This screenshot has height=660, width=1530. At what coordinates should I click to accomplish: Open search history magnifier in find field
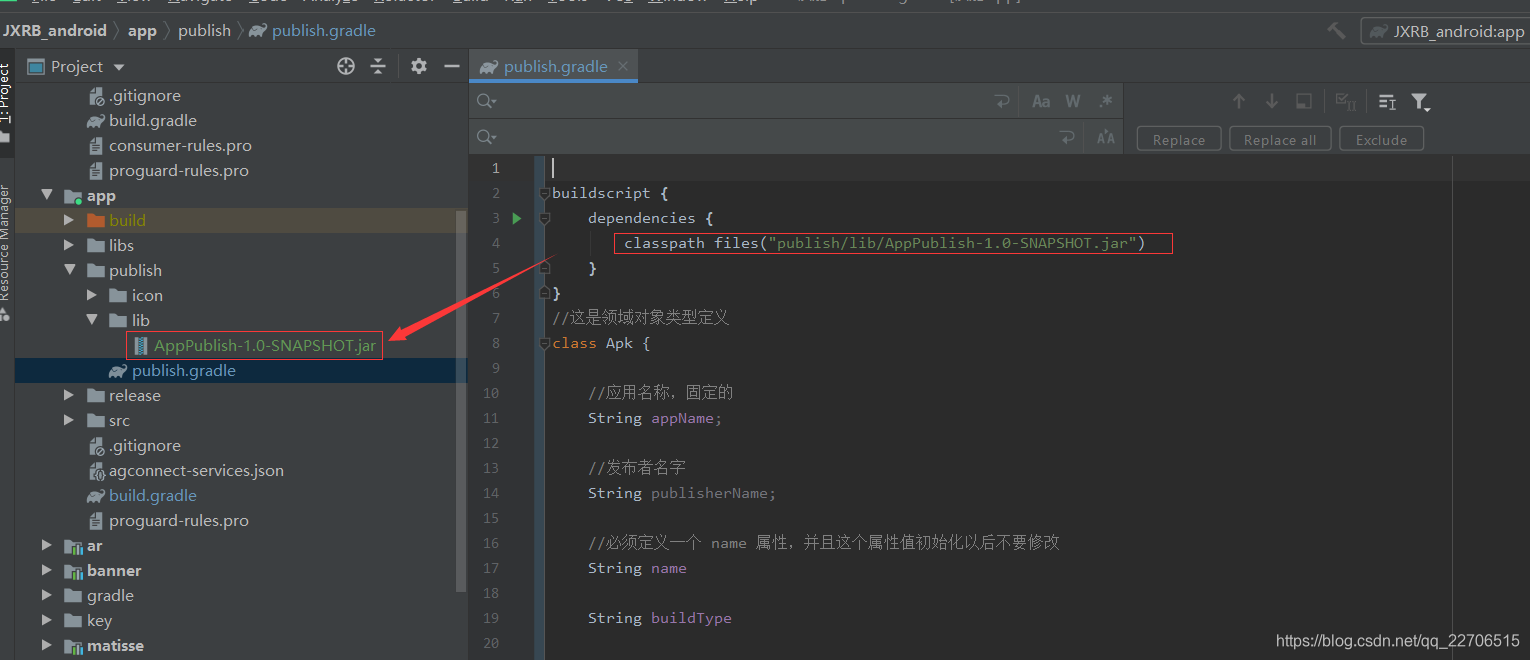coord(486,101)
